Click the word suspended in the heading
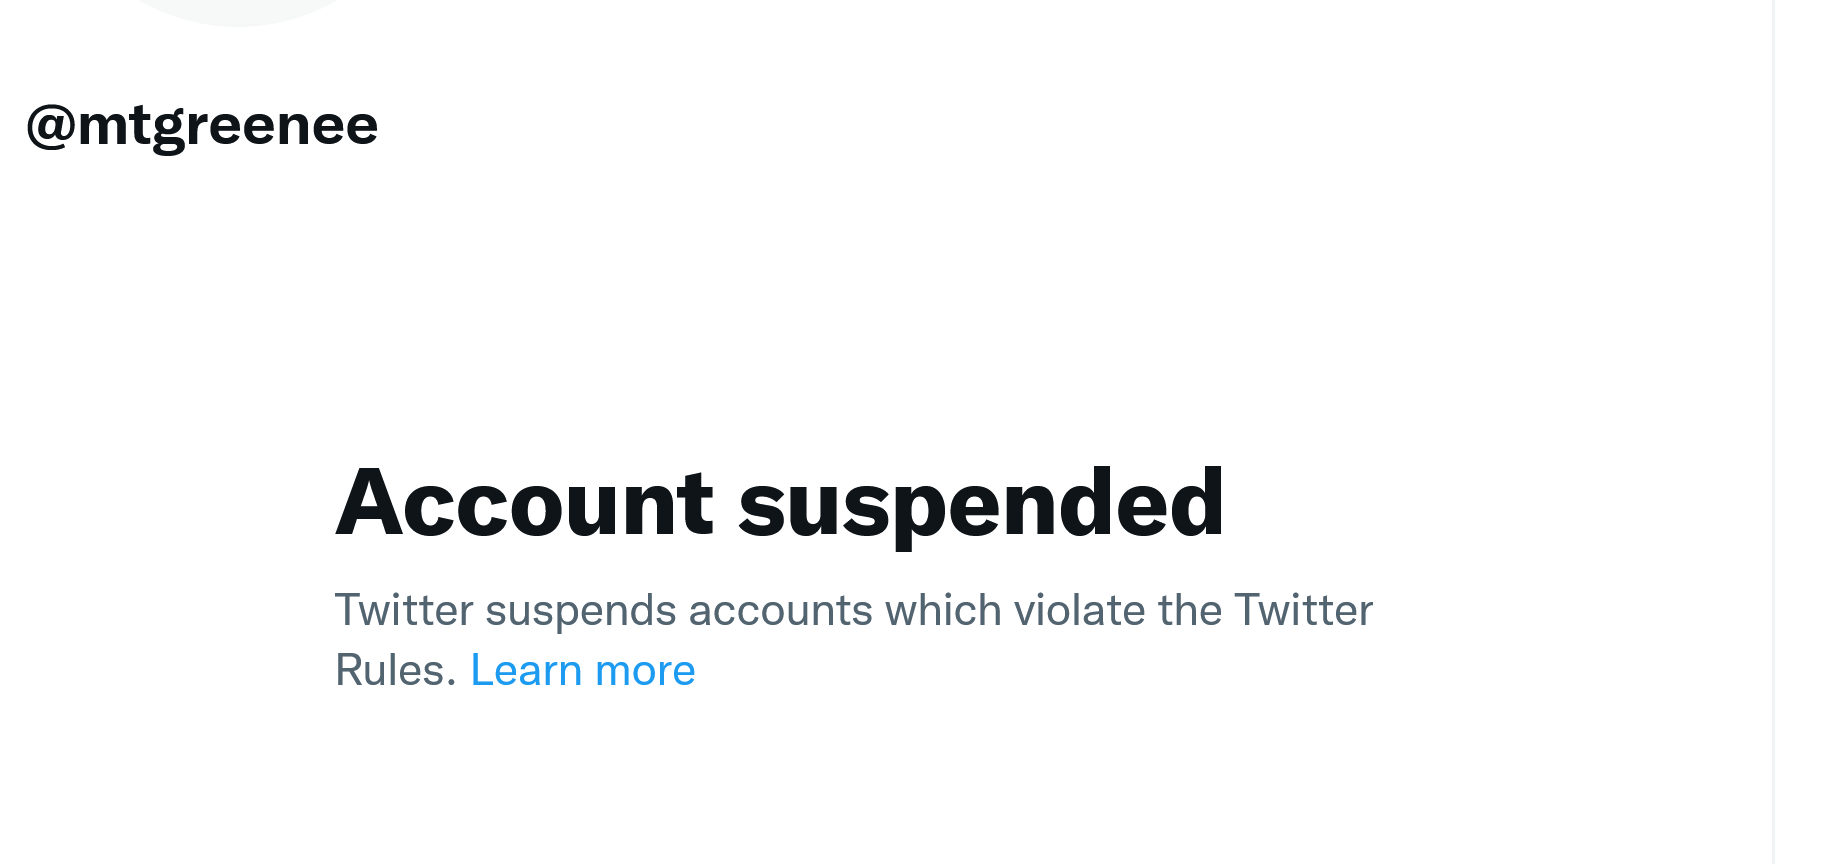This screenshot has height=864, width=1833. 980,503
